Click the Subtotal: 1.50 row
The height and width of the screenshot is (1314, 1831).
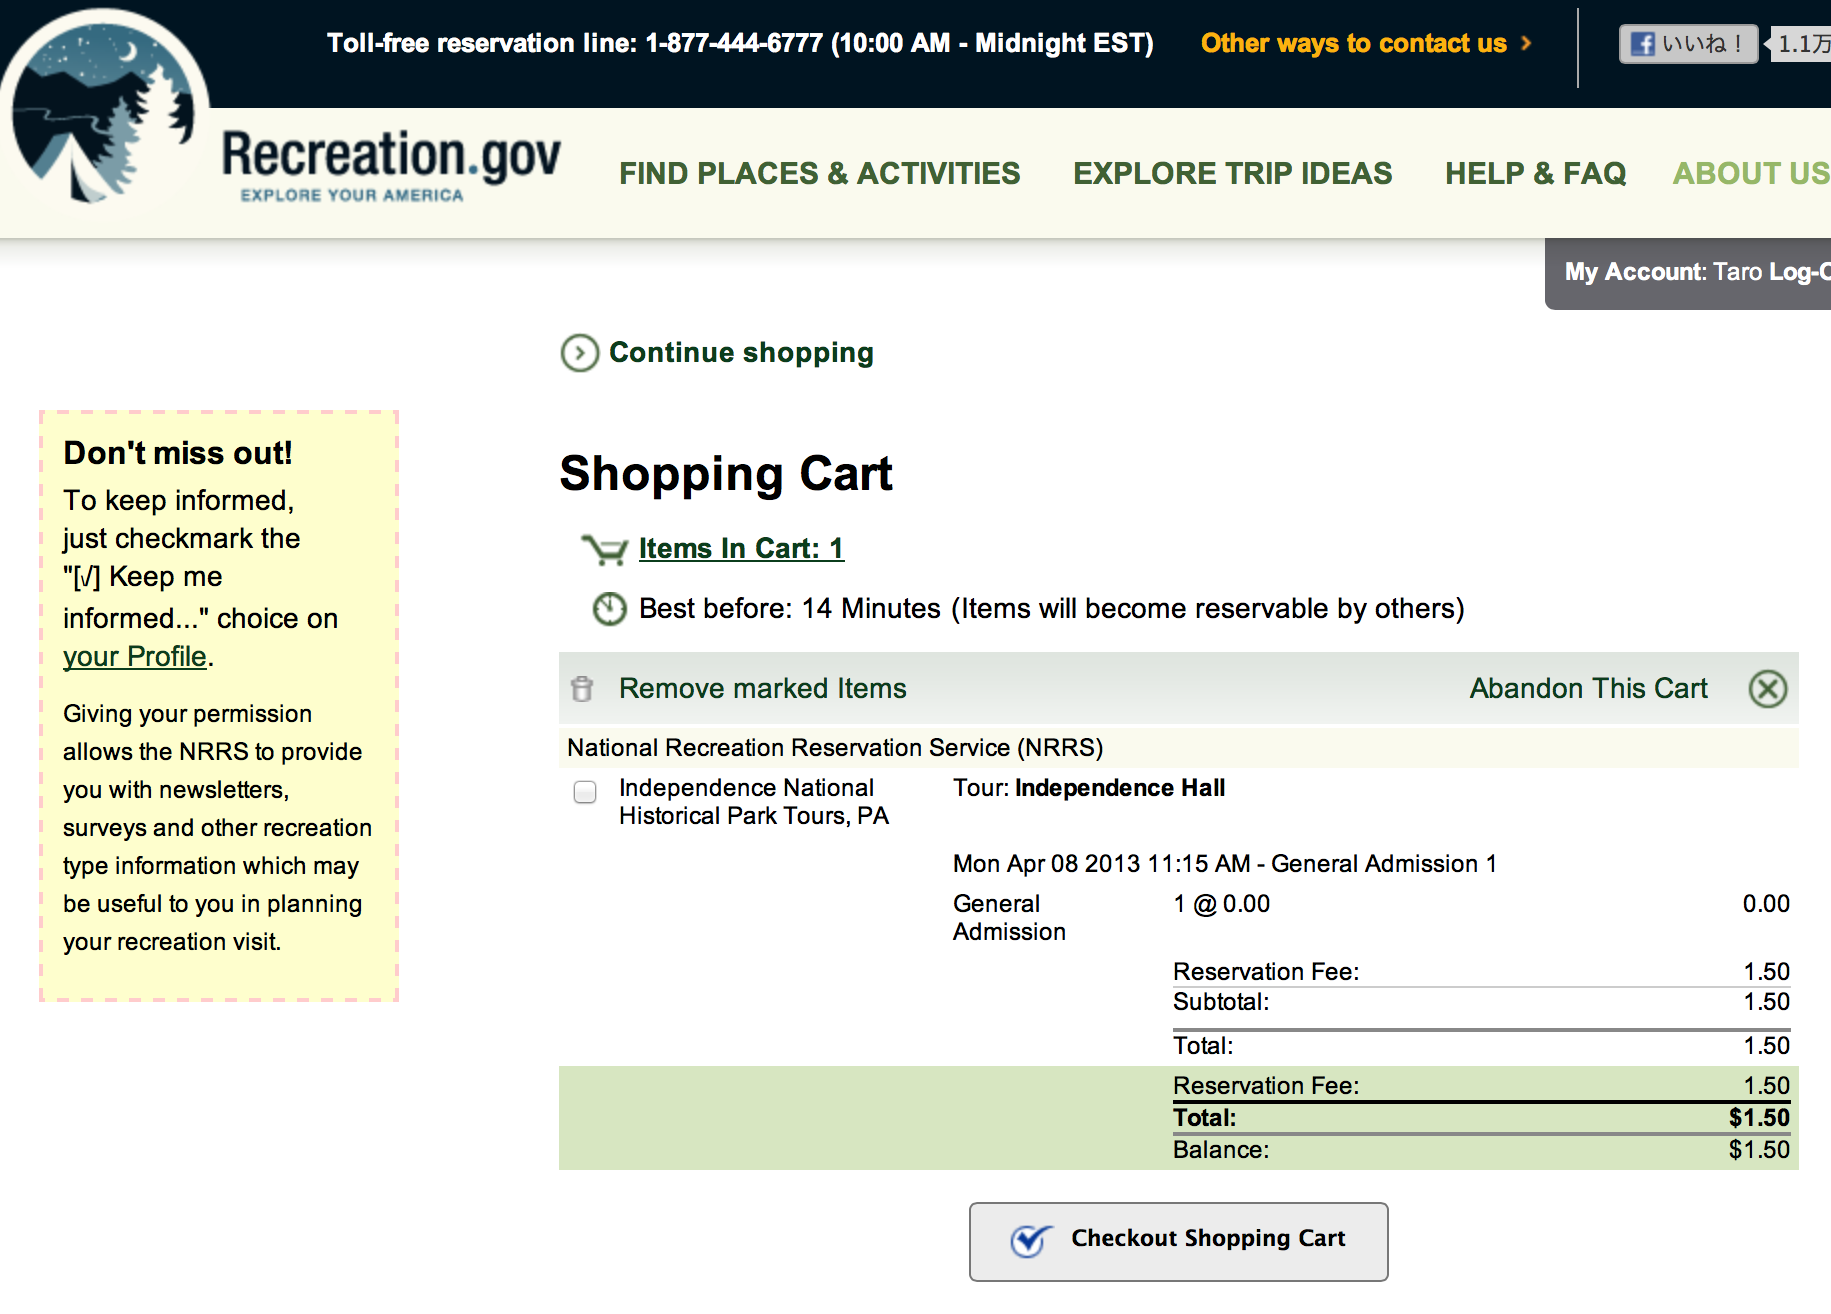(x=1481, y=1002)
